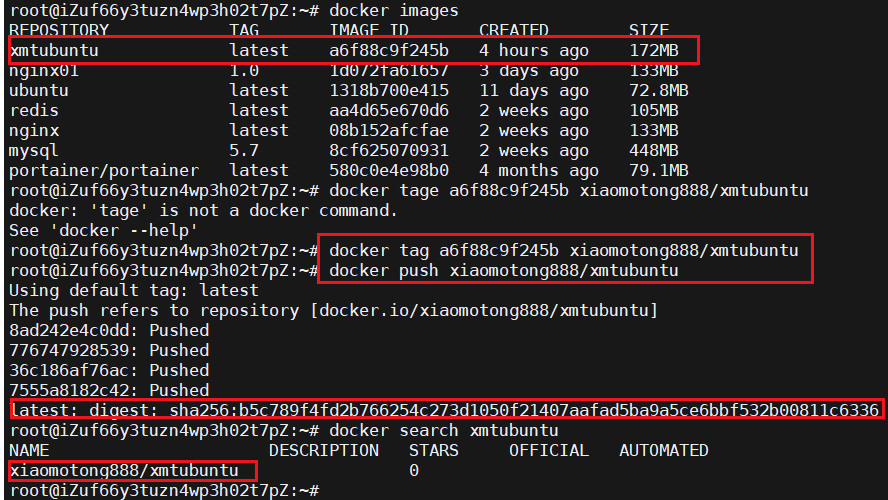This screenshot has height=500, width=888.
Task: Click the STARS column header in search output
Action: click(x=433, y=450)
